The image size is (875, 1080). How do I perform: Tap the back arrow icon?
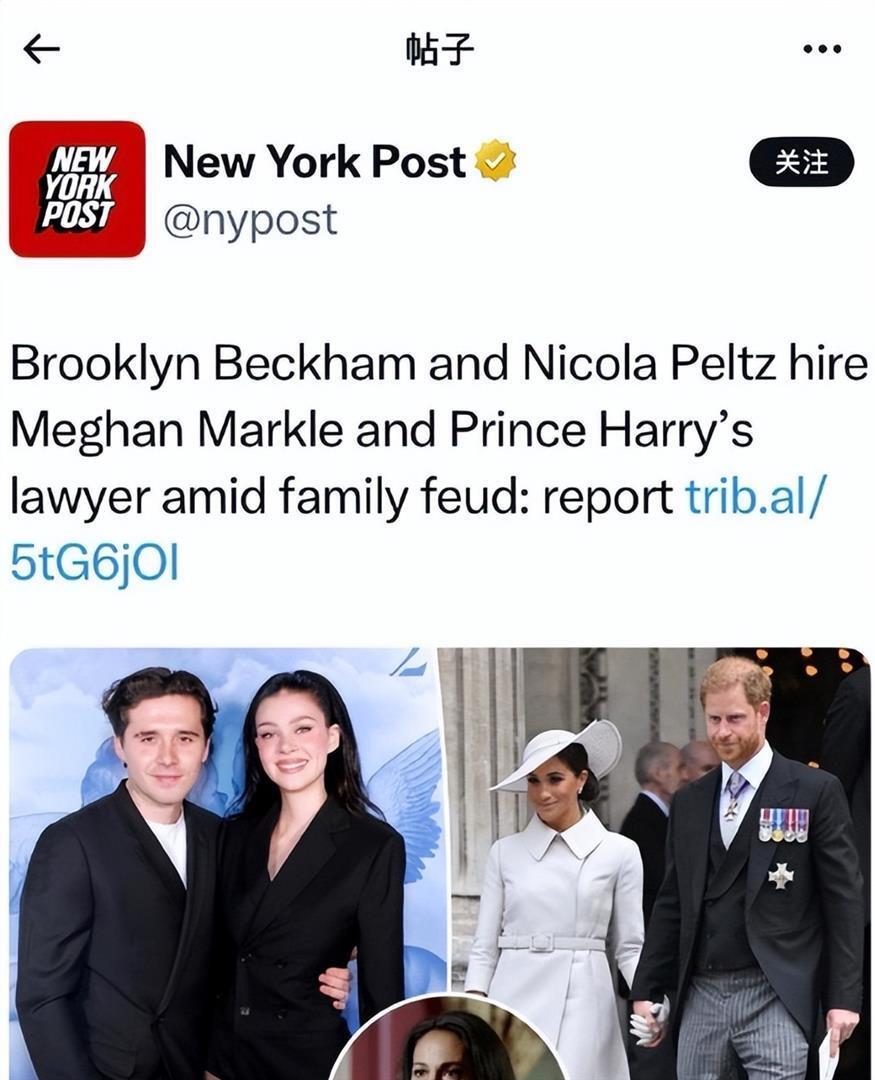41,49
